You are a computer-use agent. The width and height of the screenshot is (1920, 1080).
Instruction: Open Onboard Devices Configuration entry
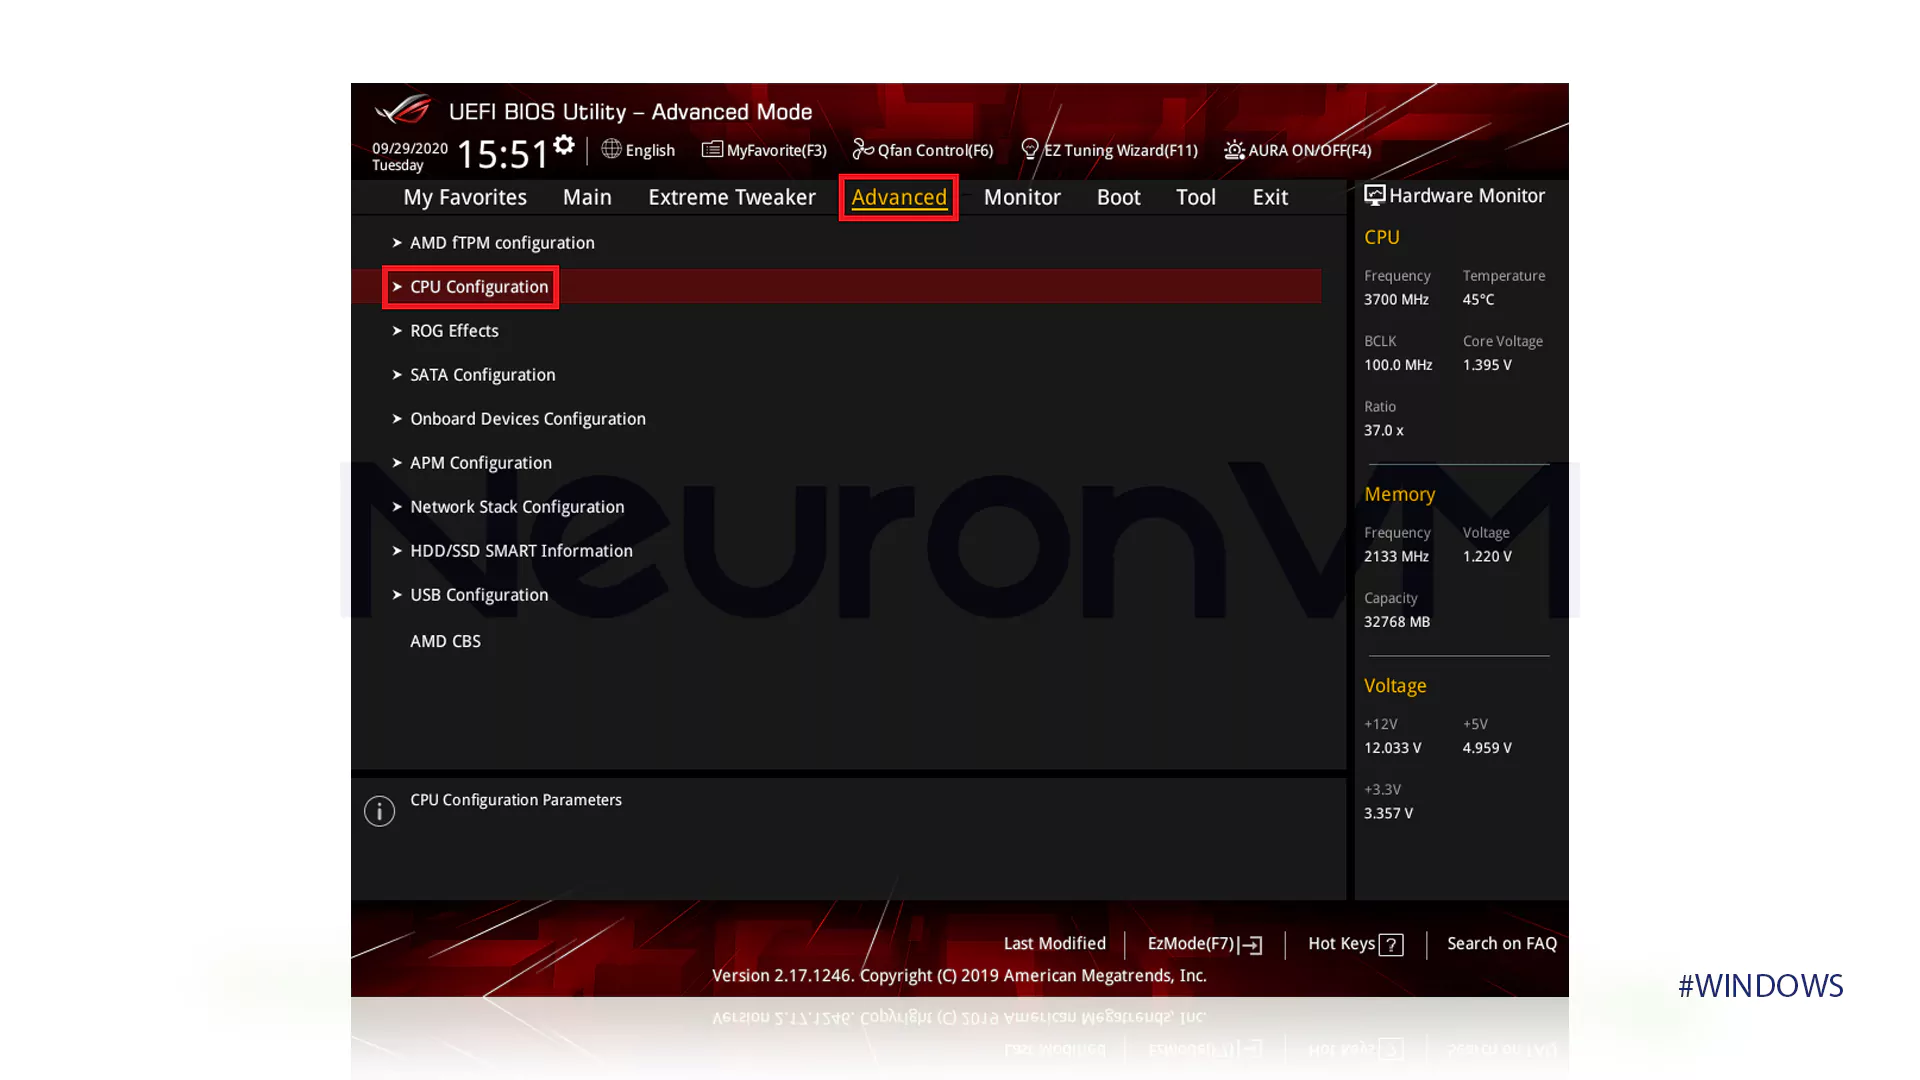point(528,419)
